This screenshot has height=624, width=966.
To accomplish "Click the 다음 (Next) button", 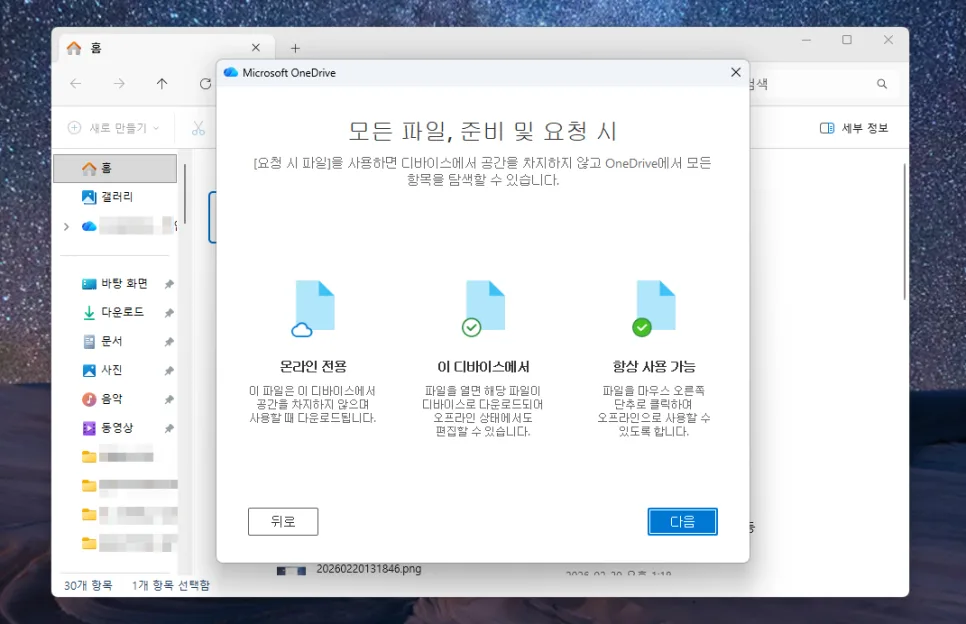I will [x=682, y=522].
